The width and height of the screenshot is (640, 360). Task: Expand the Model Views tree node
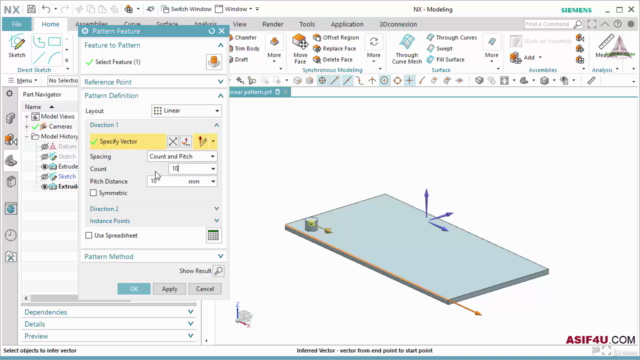point(27,117)
